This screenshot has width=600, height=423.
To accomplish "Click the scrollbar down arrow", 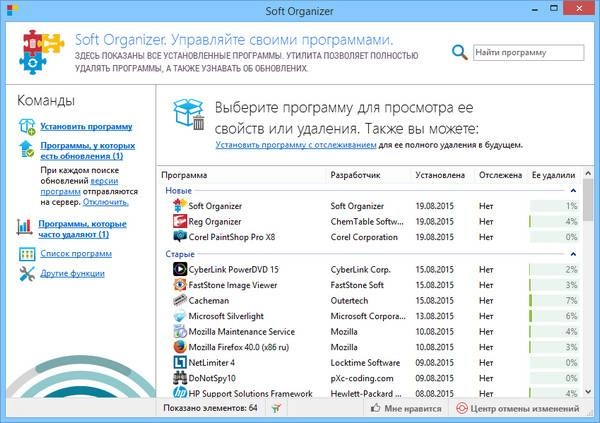I will tap(588, 392).
